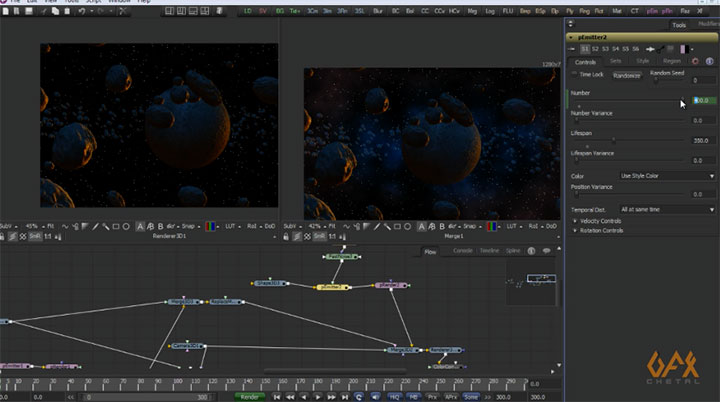Open Temporal Dist 'All at same time' dropdown
Viewport: 720px width, 402px height.
(x=667, y=209)
